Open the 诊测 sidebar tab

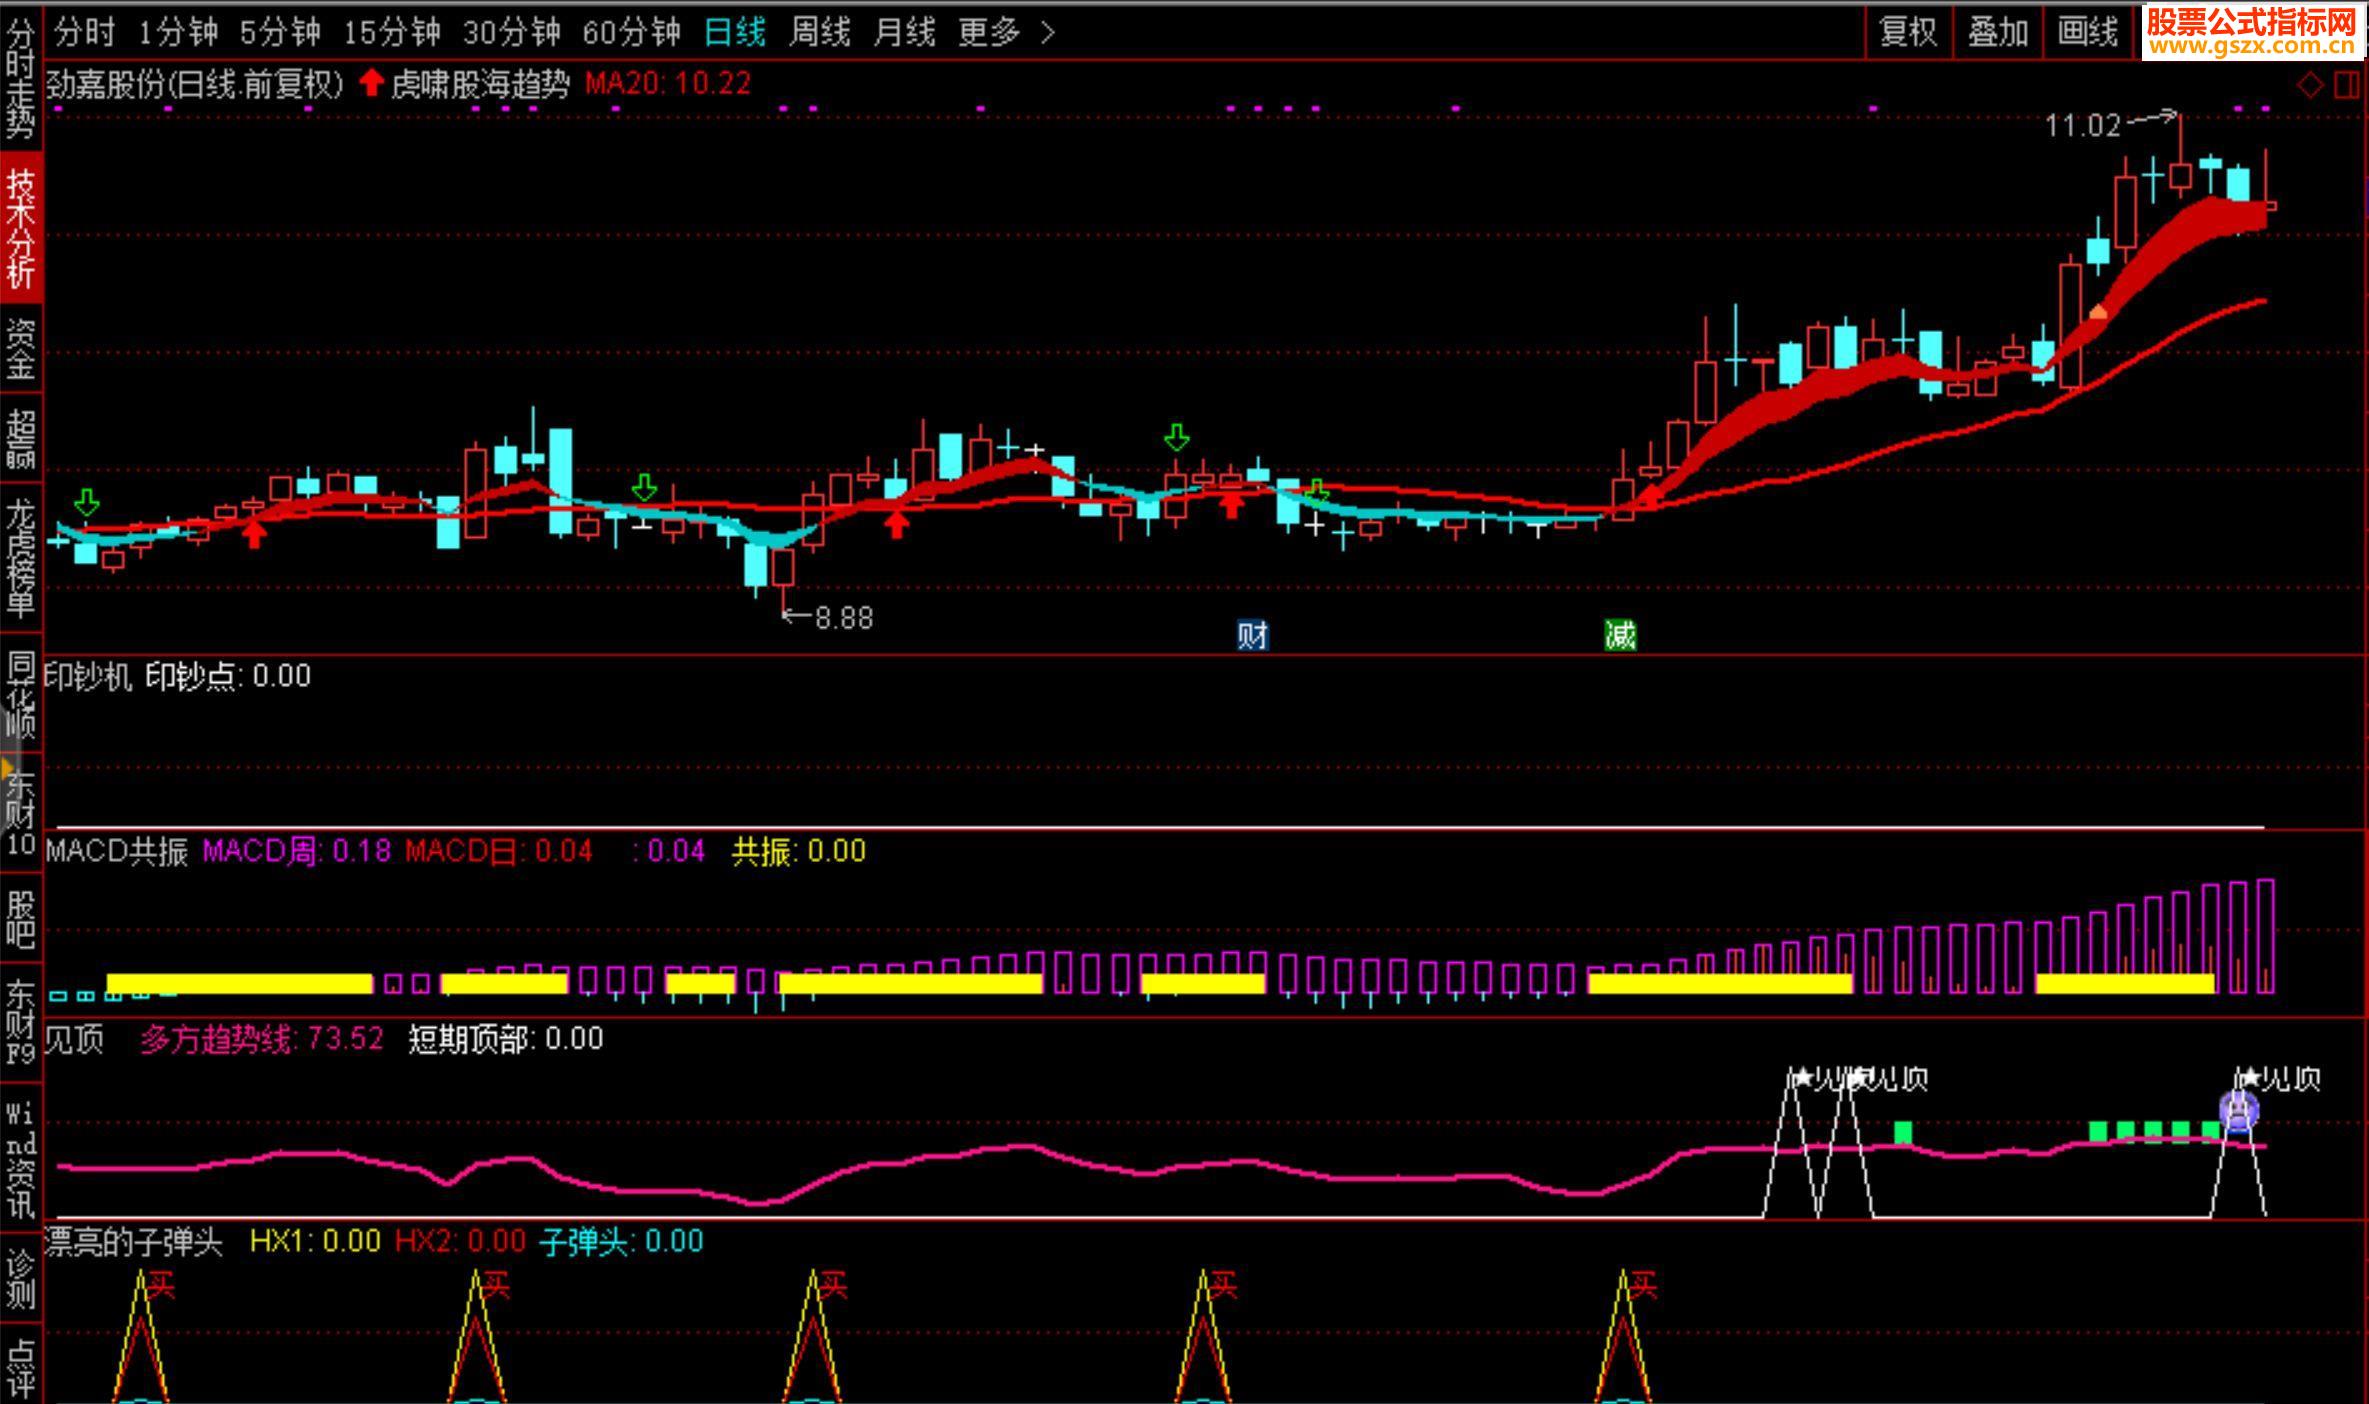[21, 1279]
